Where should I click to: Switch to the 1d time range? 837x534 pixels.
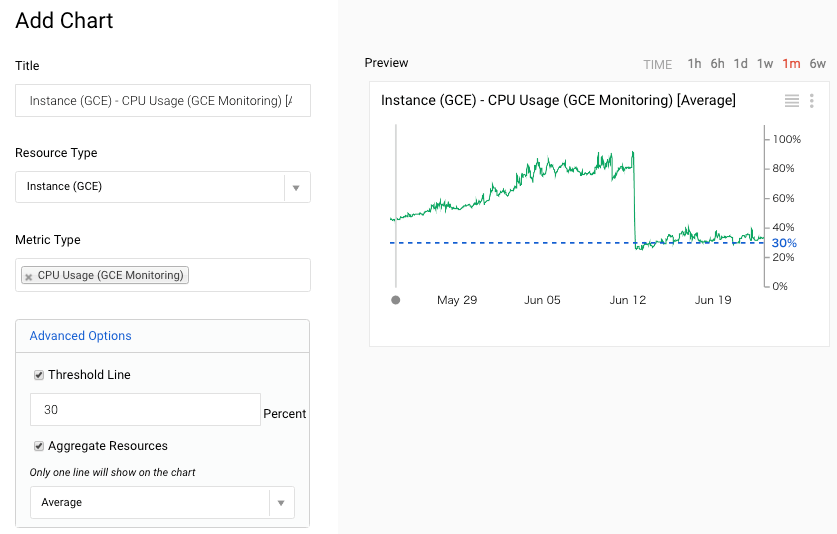pos(740,64)
